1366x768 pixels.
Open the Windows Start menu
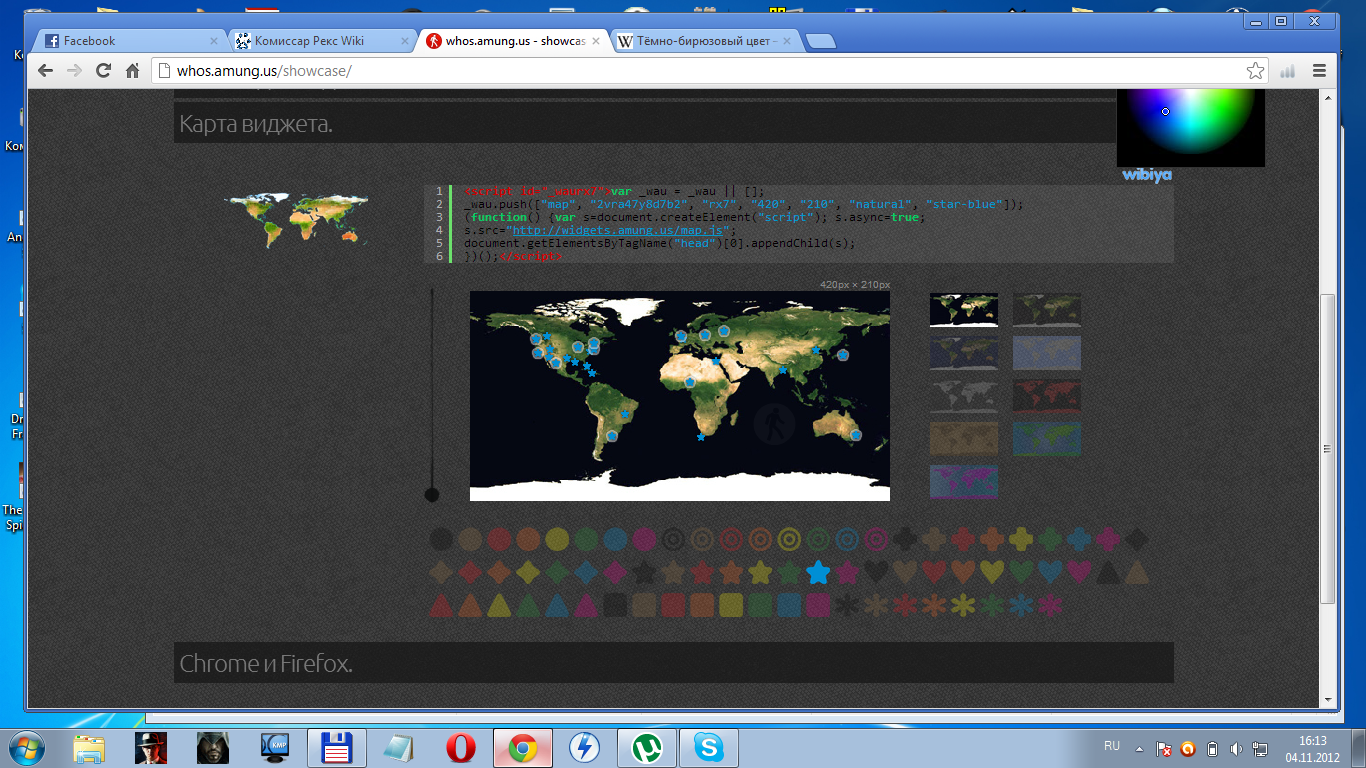click(28, 748)
